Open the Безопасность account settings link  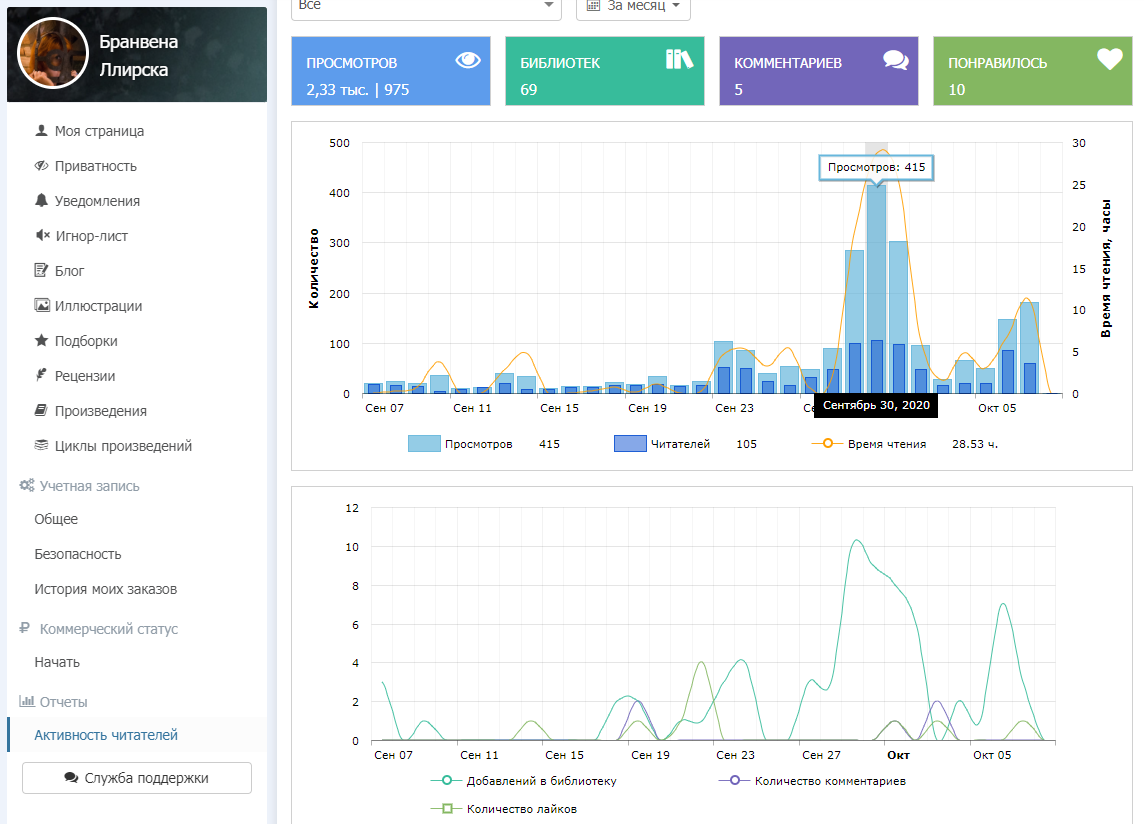point(78,554)
